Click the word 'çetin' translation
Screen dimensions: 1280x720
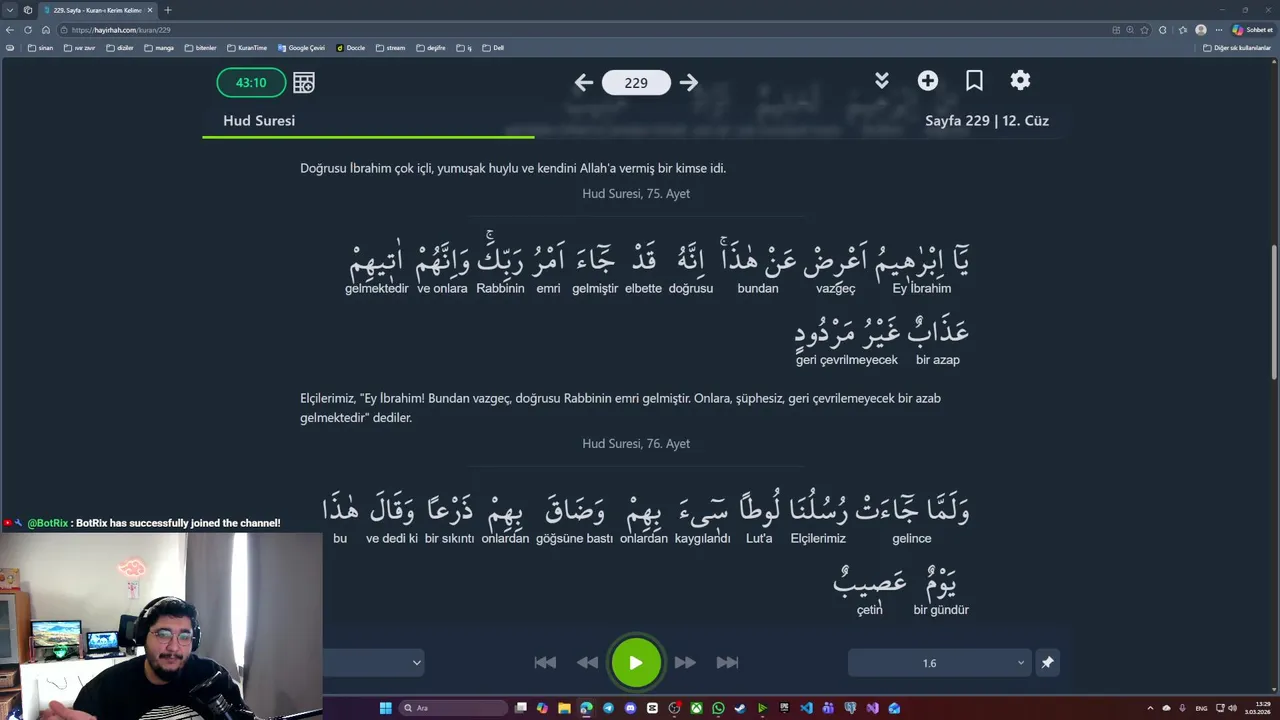tap(870, 610)
